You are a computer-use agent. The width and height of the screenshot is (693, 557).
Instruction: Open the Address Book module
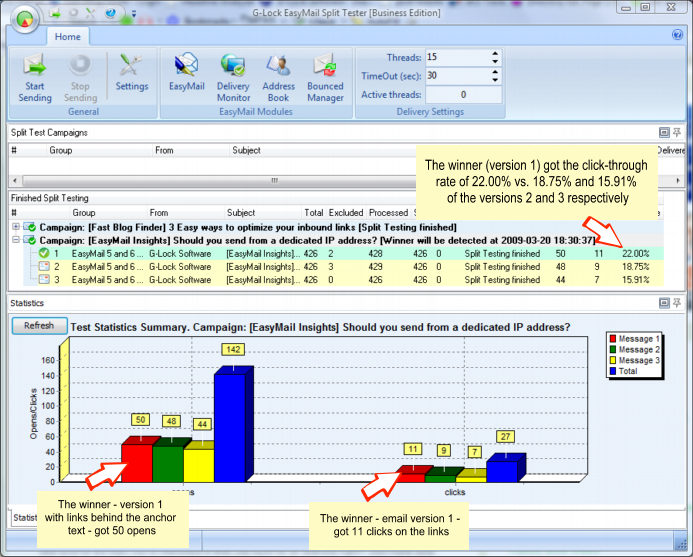point(278,78)
